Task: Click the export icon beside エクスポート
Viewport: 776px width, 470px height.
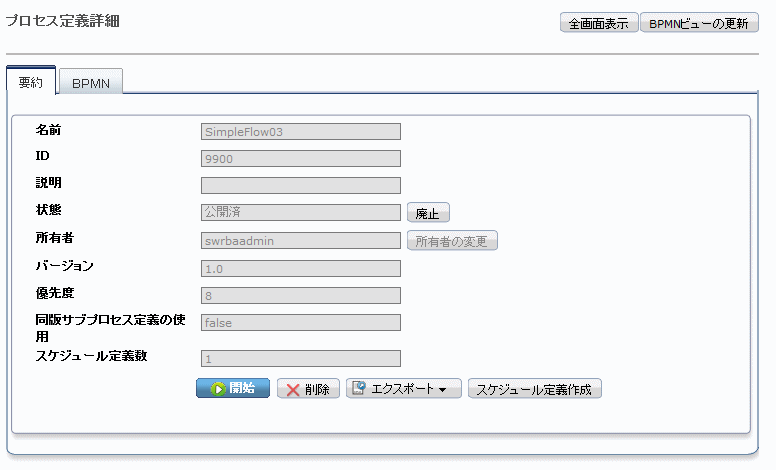Action: 359,389
